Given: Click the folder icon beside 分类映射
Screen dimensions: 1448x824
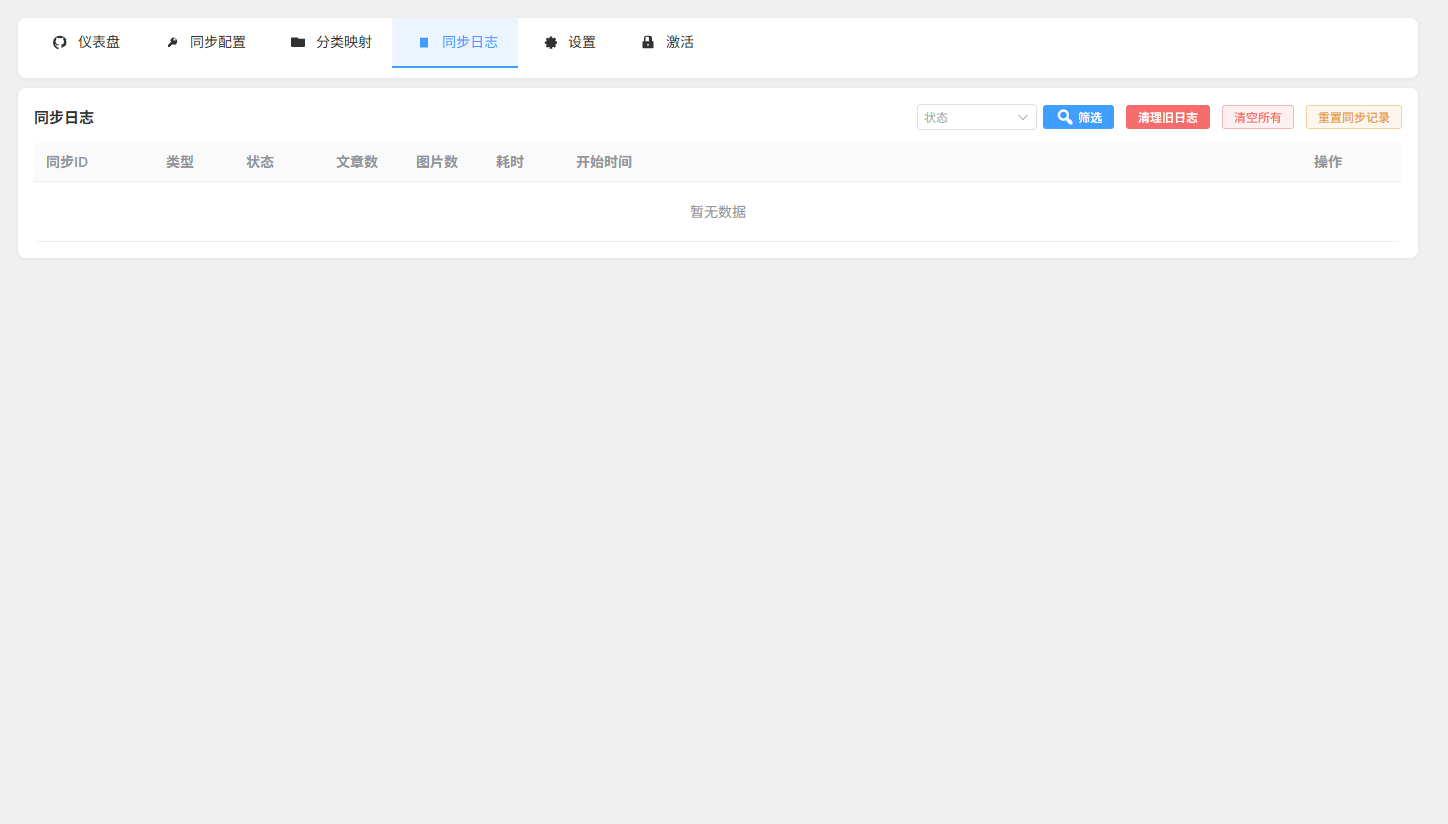Looking at the screenshot, I should click(298, 42).
